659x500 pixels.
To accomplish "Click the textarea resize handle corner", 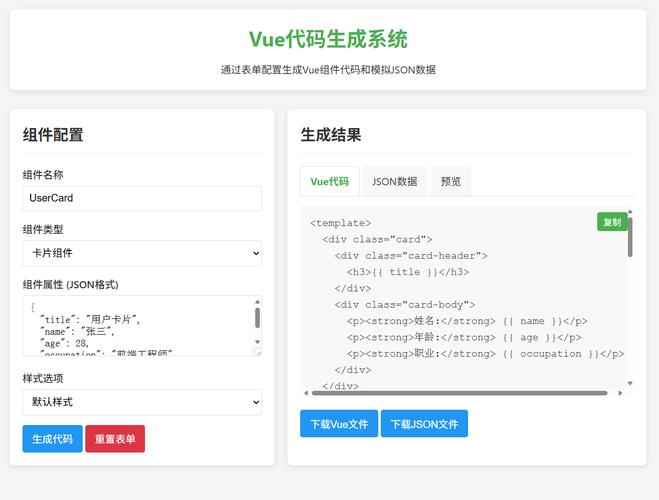I will [257, 352].
